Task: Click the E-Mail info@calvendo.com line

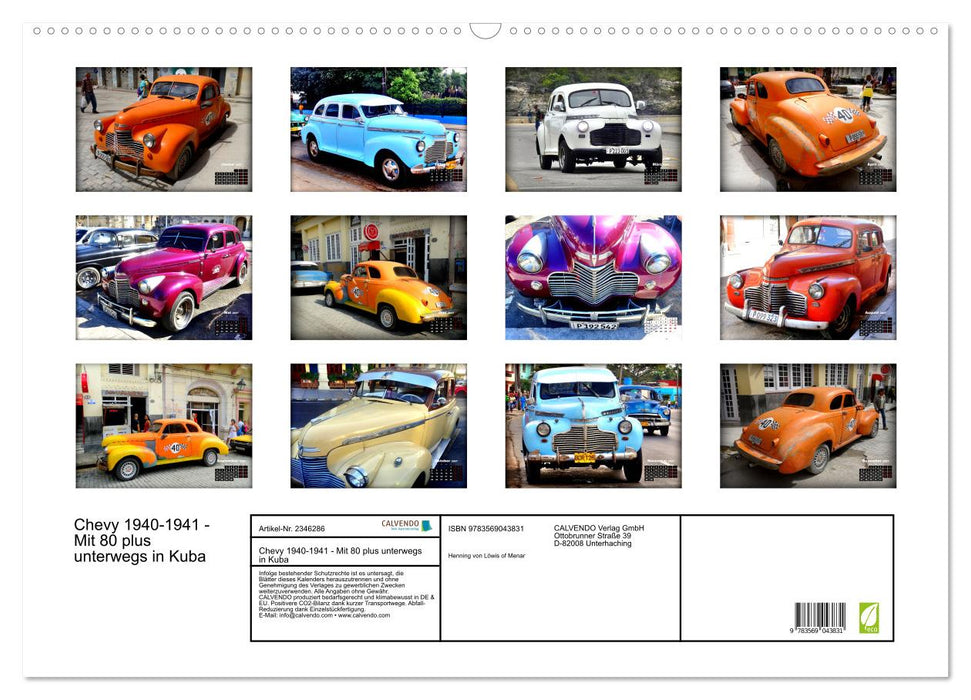Action: (x=324, y=615)
